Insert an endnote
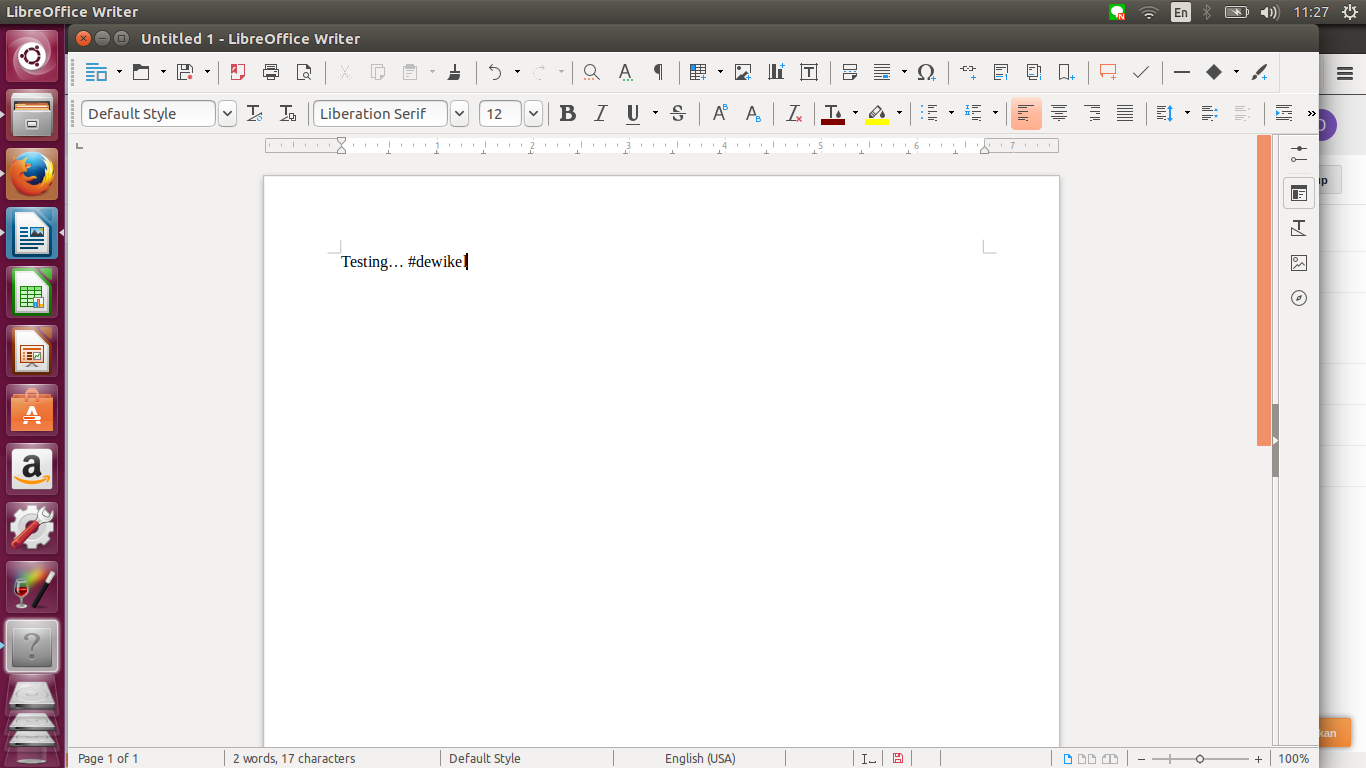 pyautogui.click(x=1034, y=72)
